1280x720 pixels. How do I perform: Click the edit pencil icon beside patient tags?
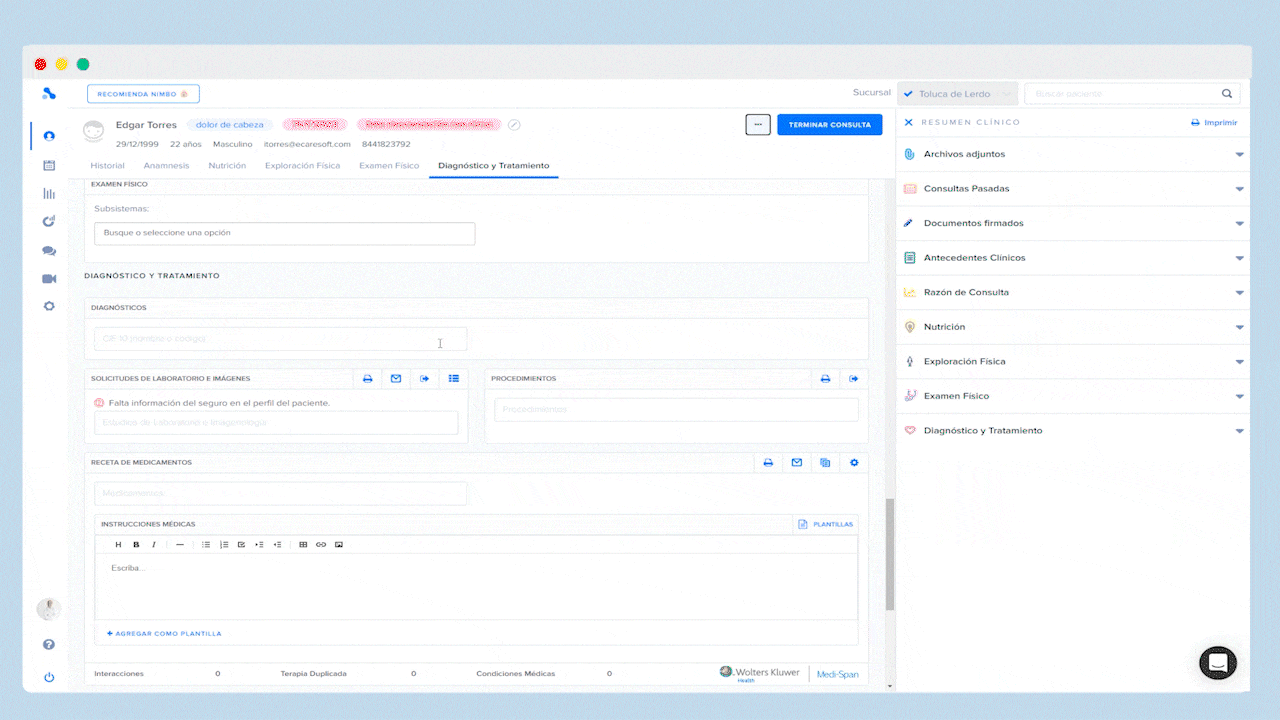(x=514, y=125)
